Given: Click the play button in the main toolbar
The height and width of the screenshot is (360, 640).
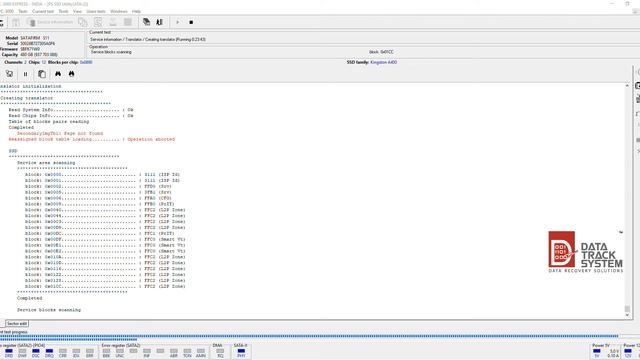Looking at the screenshot, I should [178, 22].
